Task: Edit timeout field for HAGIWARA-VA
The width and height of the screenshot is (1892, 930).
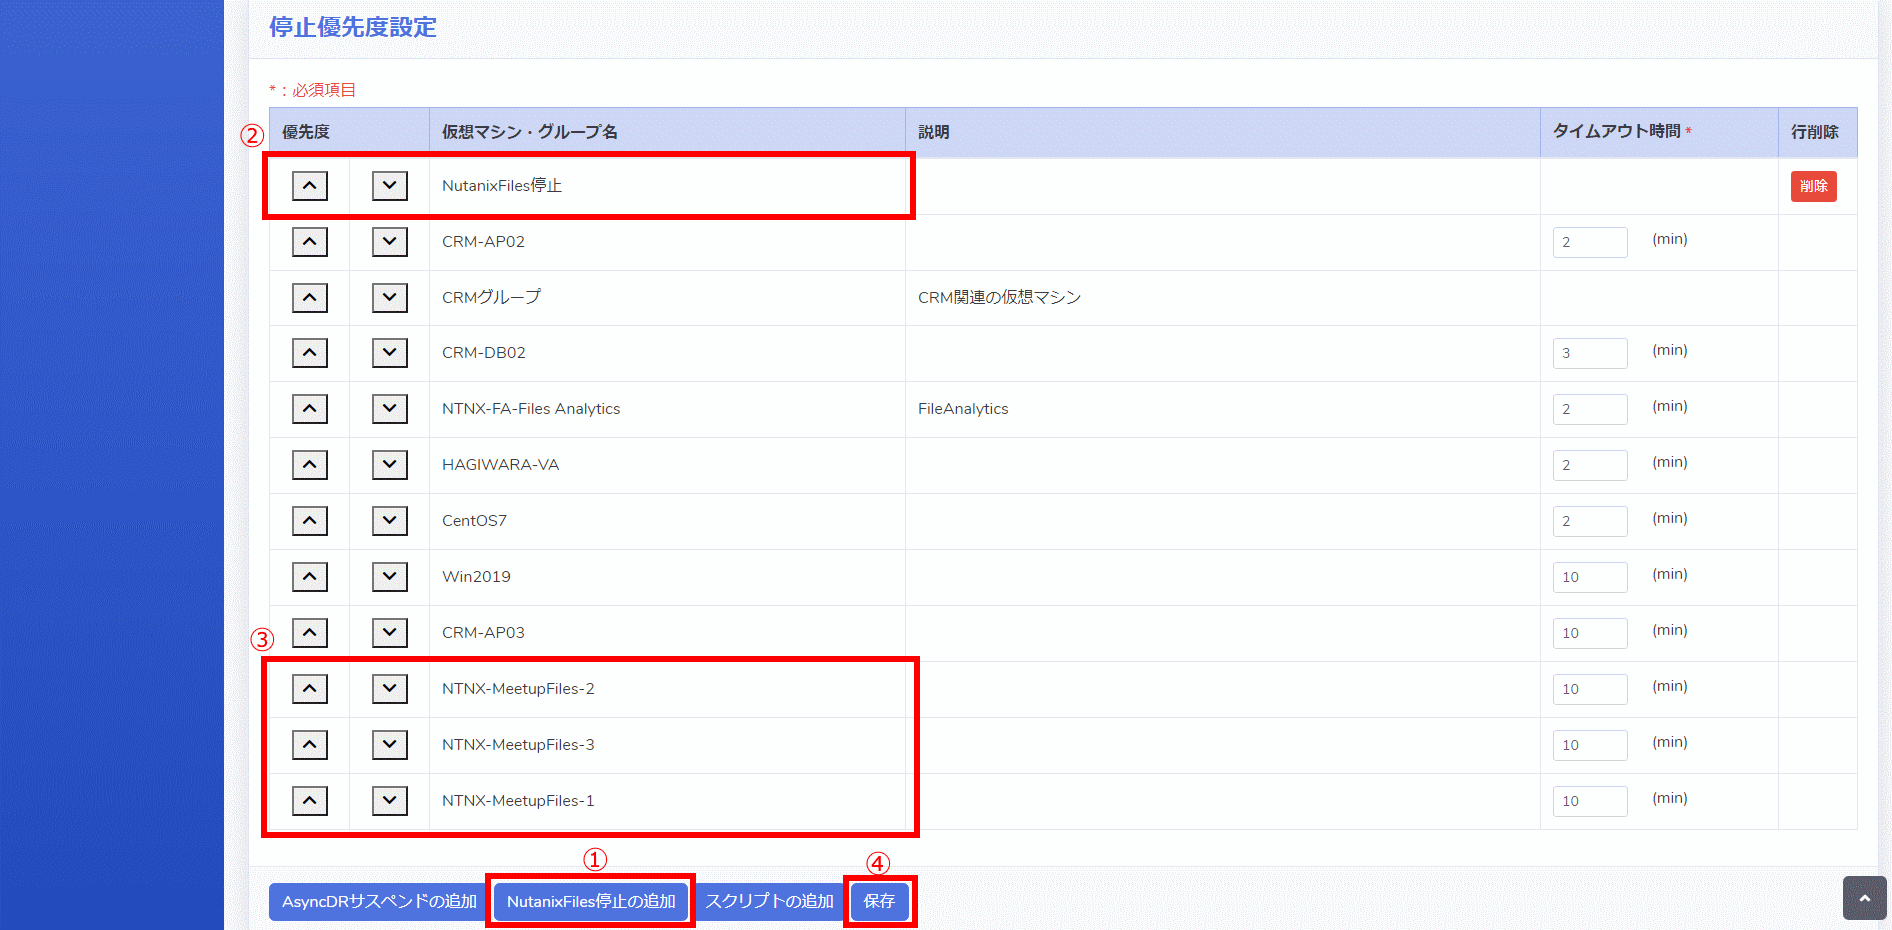Action: click(1590, 465)
